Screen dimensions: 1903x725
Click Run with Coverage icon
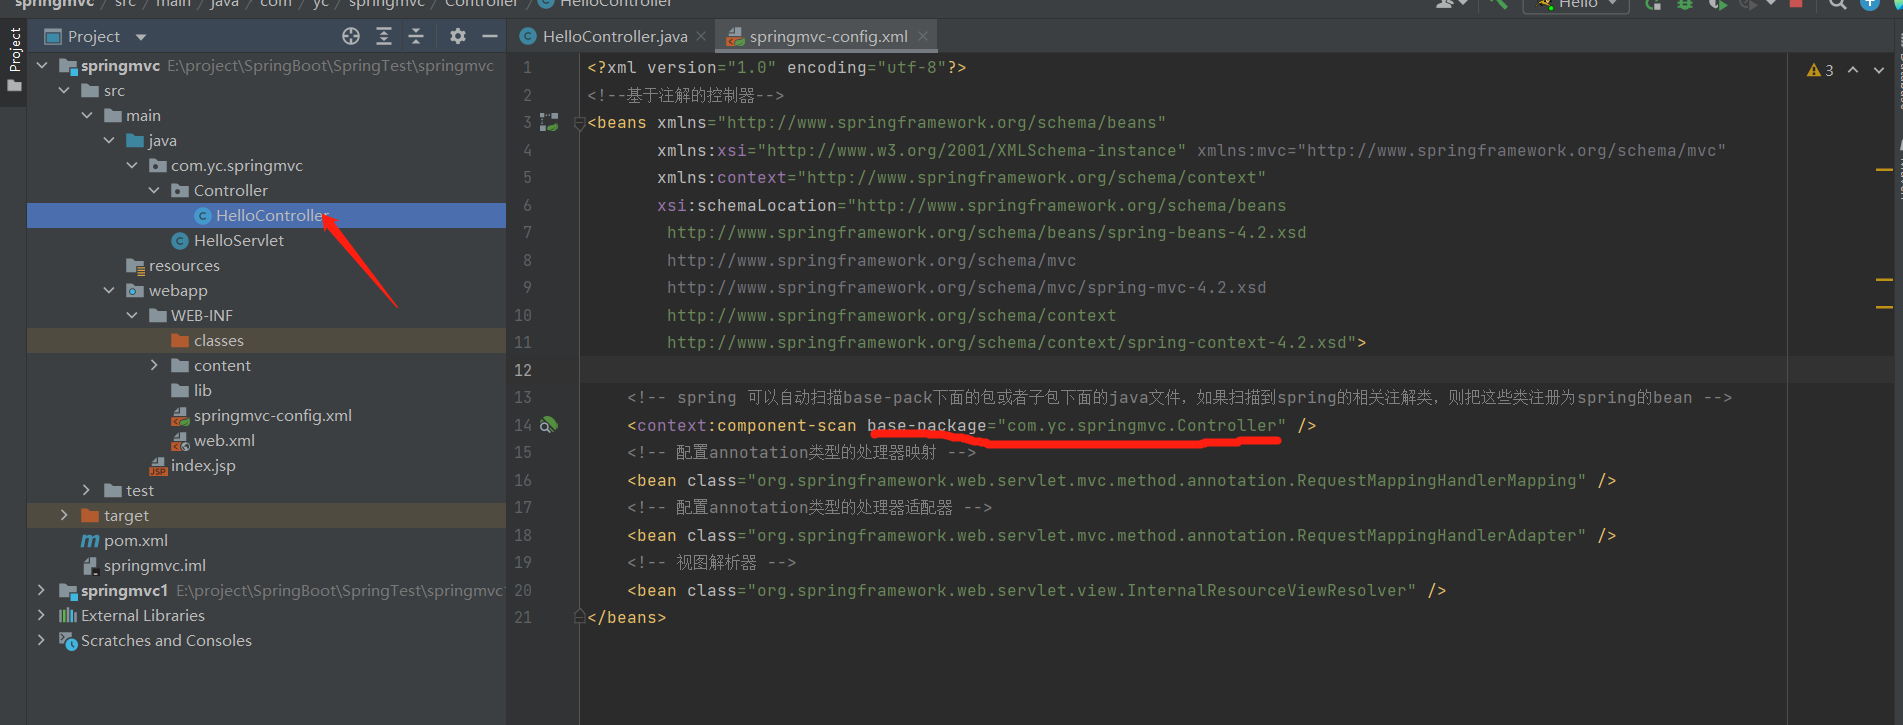[x=1717, y=4]
